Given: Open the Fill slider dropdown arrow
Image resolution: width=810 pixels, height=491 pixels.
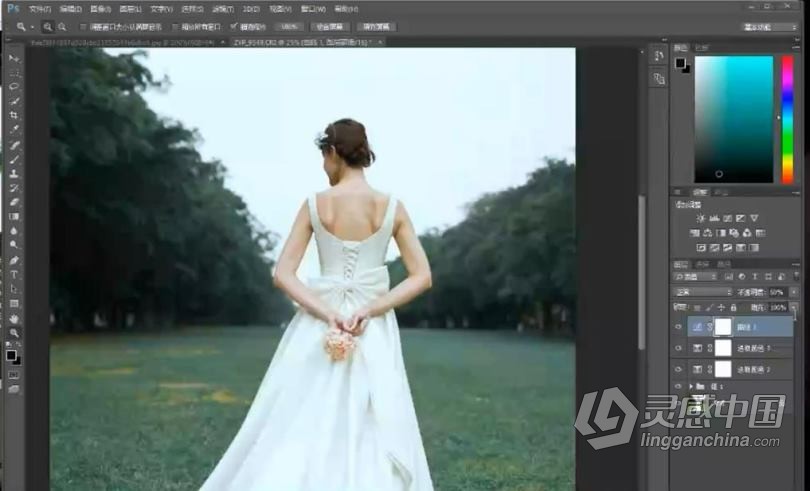Looking at the screenshot, I should [x=795, y=308].
